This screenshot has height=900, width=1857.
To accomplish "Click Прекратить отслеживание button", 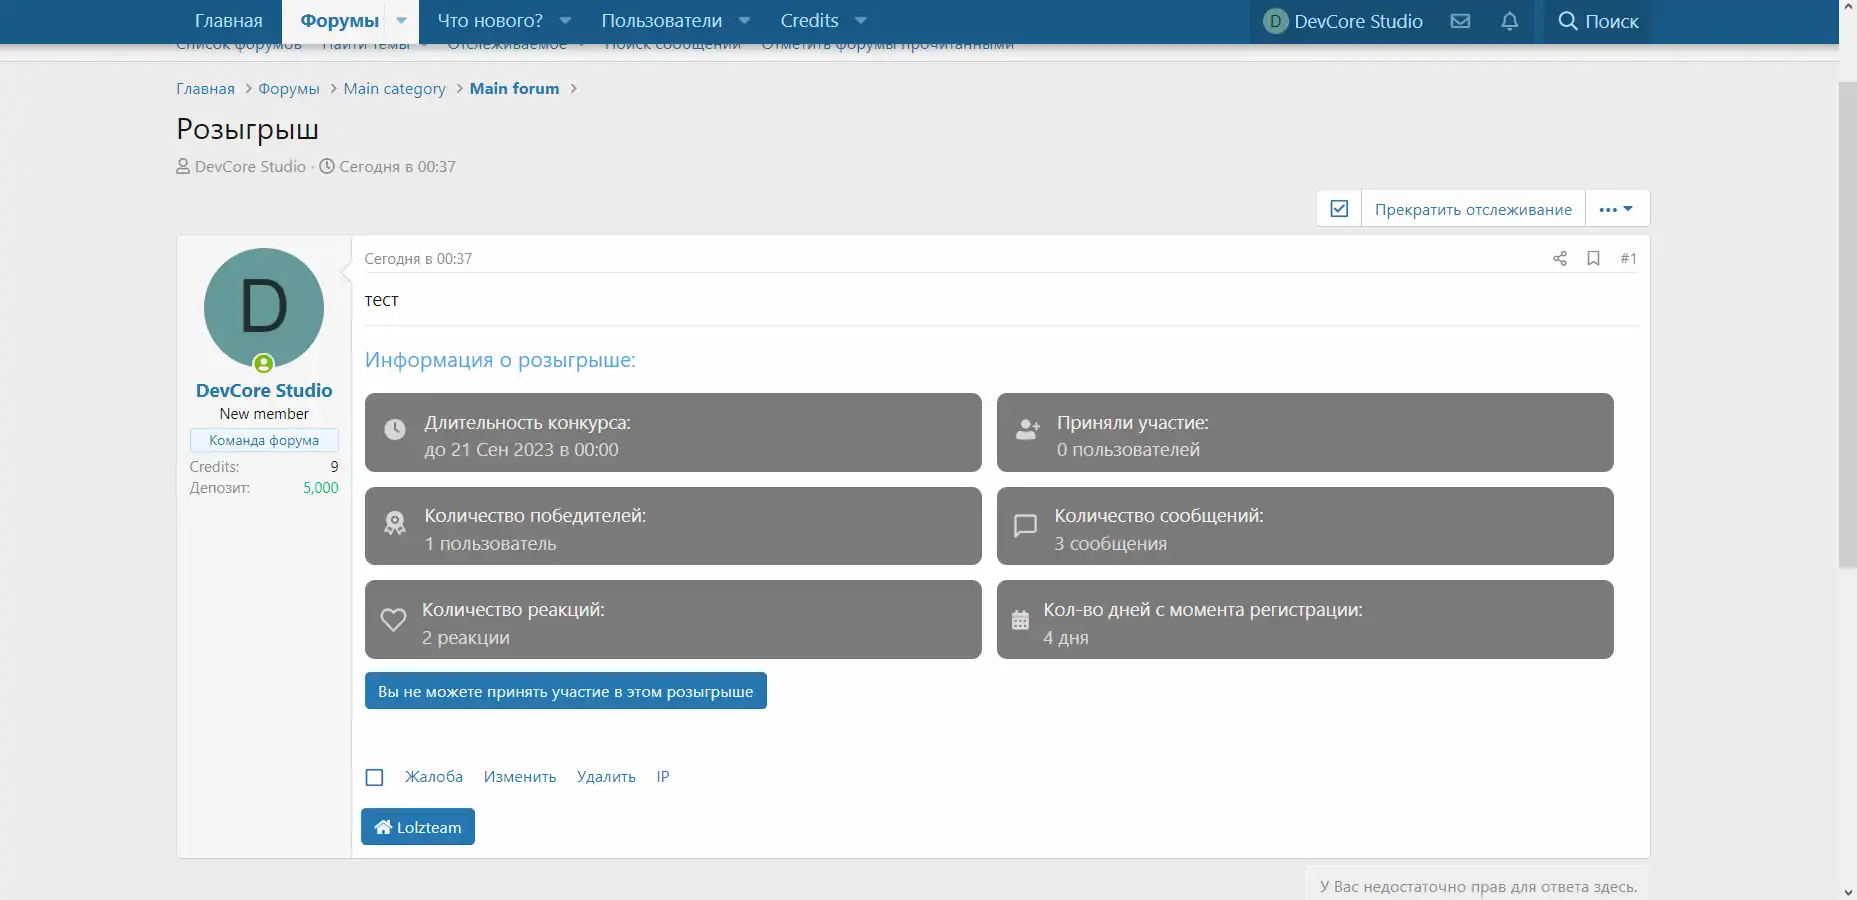I will point(1472,209).
